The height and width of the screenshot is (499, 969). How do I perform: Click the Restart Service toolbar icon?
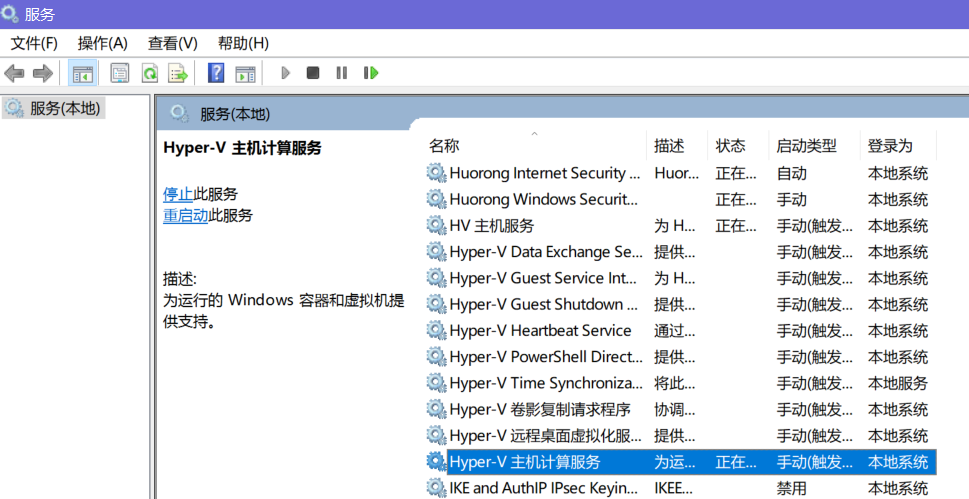click(371, 73)
